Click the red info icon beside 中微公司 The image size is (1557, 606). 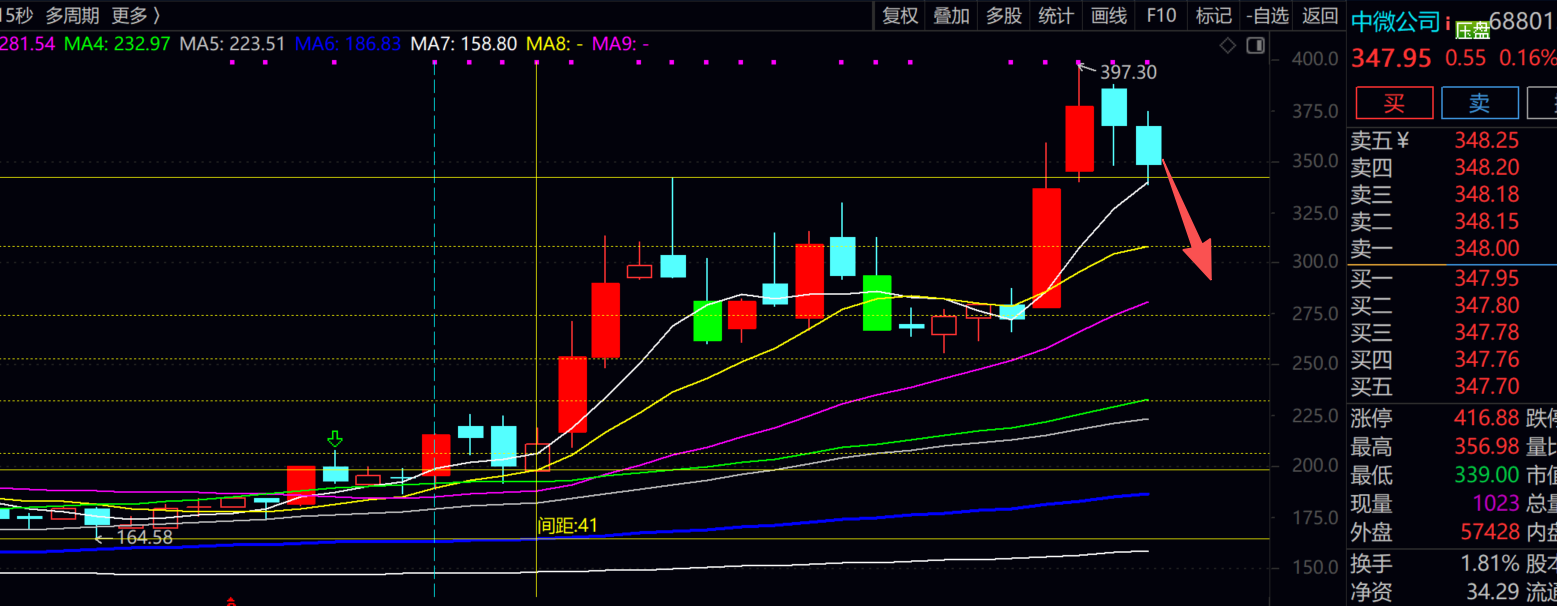click(1448, 23)
